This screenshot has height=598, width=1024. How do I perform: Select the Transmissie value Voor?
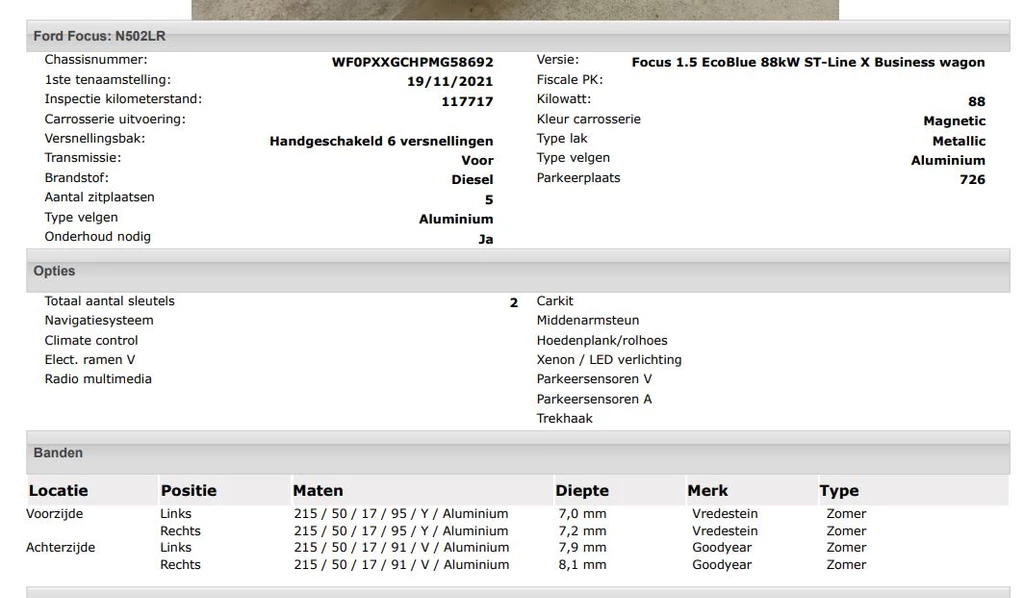coord(477,161)
